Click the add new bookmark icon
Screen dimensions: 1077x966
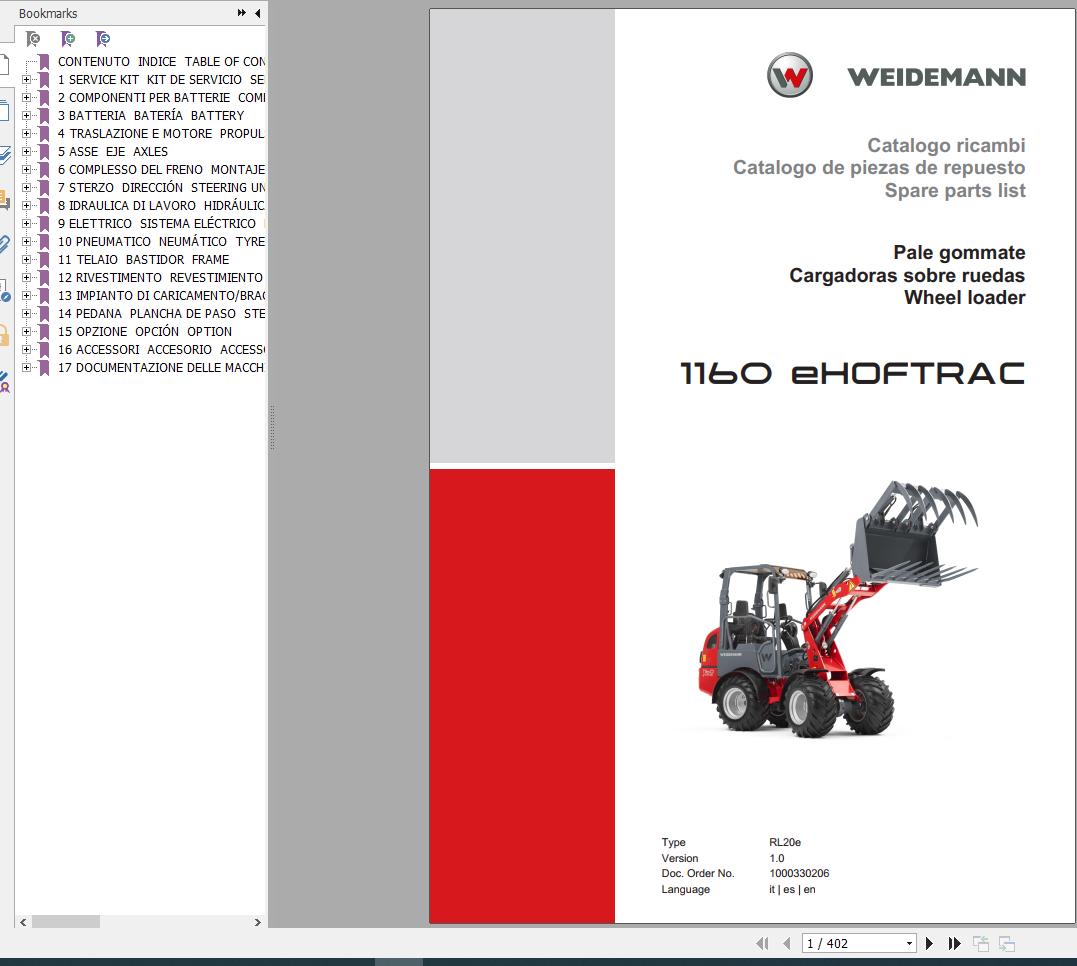pos(68,39)
